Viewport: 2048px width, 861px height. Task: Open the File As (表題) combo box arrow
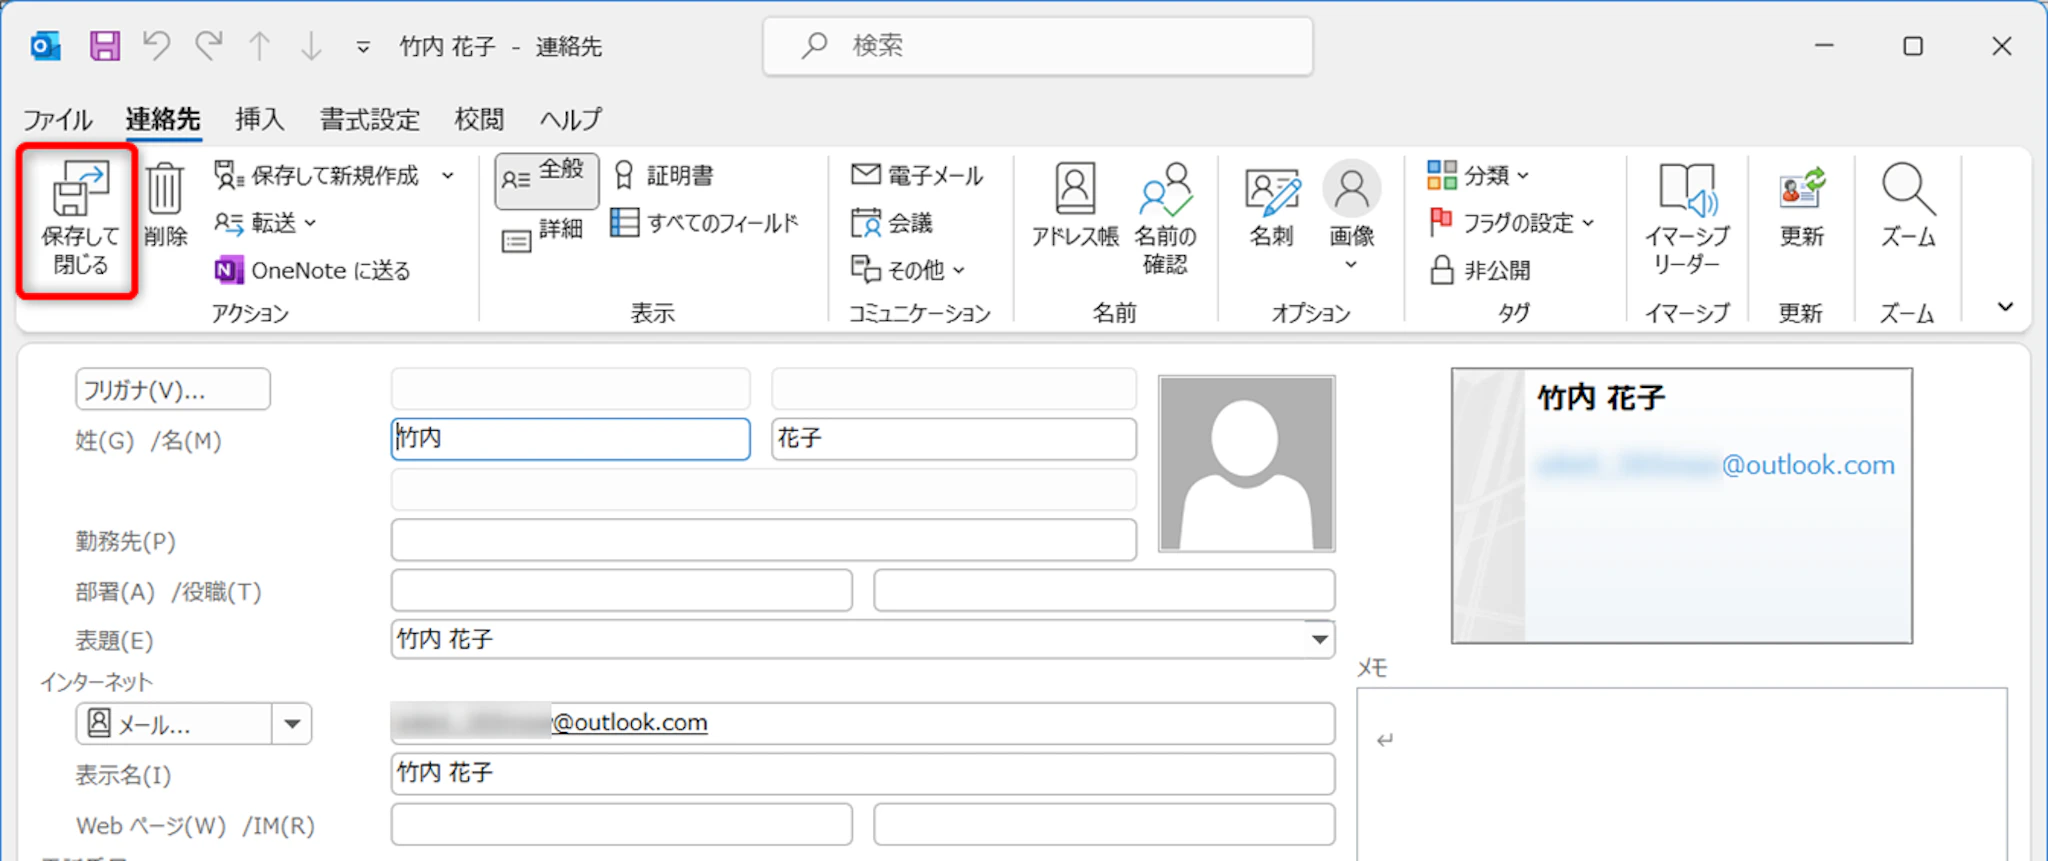pyautogui.click(x=1319, y=639)
